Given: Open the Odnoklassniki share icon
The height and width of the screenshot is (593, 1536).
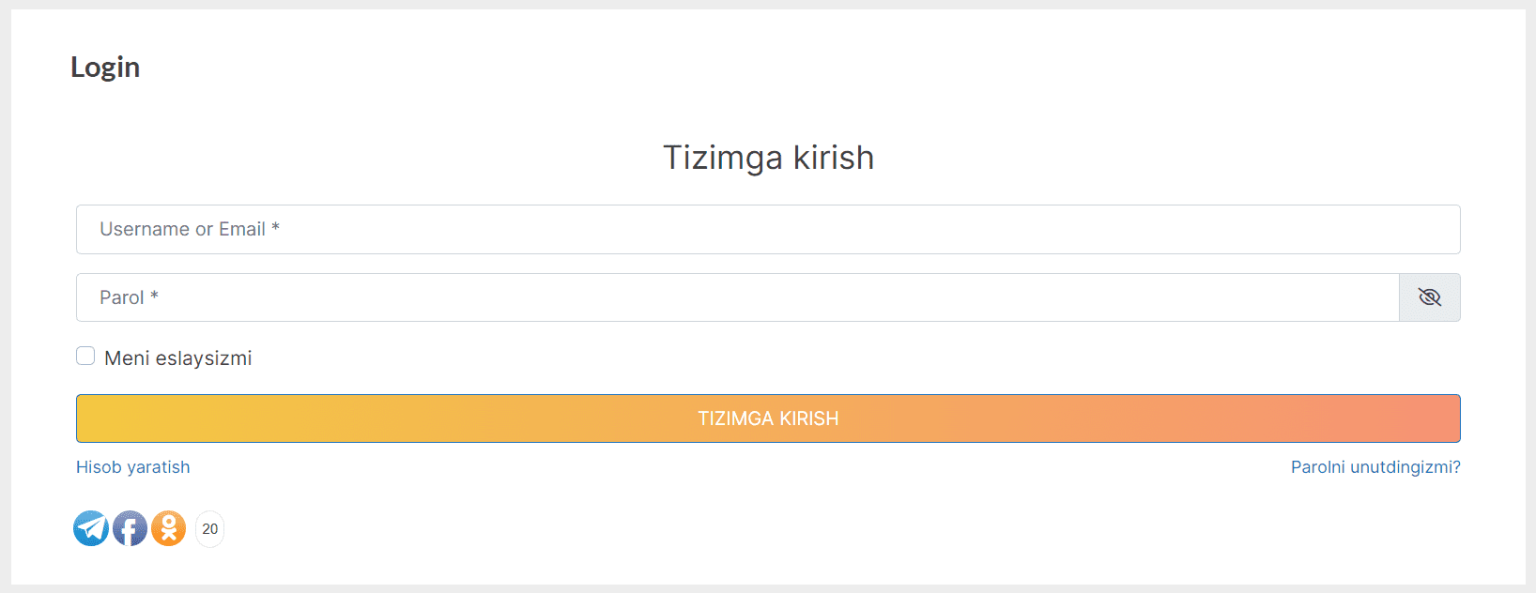Looking at the screenshot, I should [169, 528].
